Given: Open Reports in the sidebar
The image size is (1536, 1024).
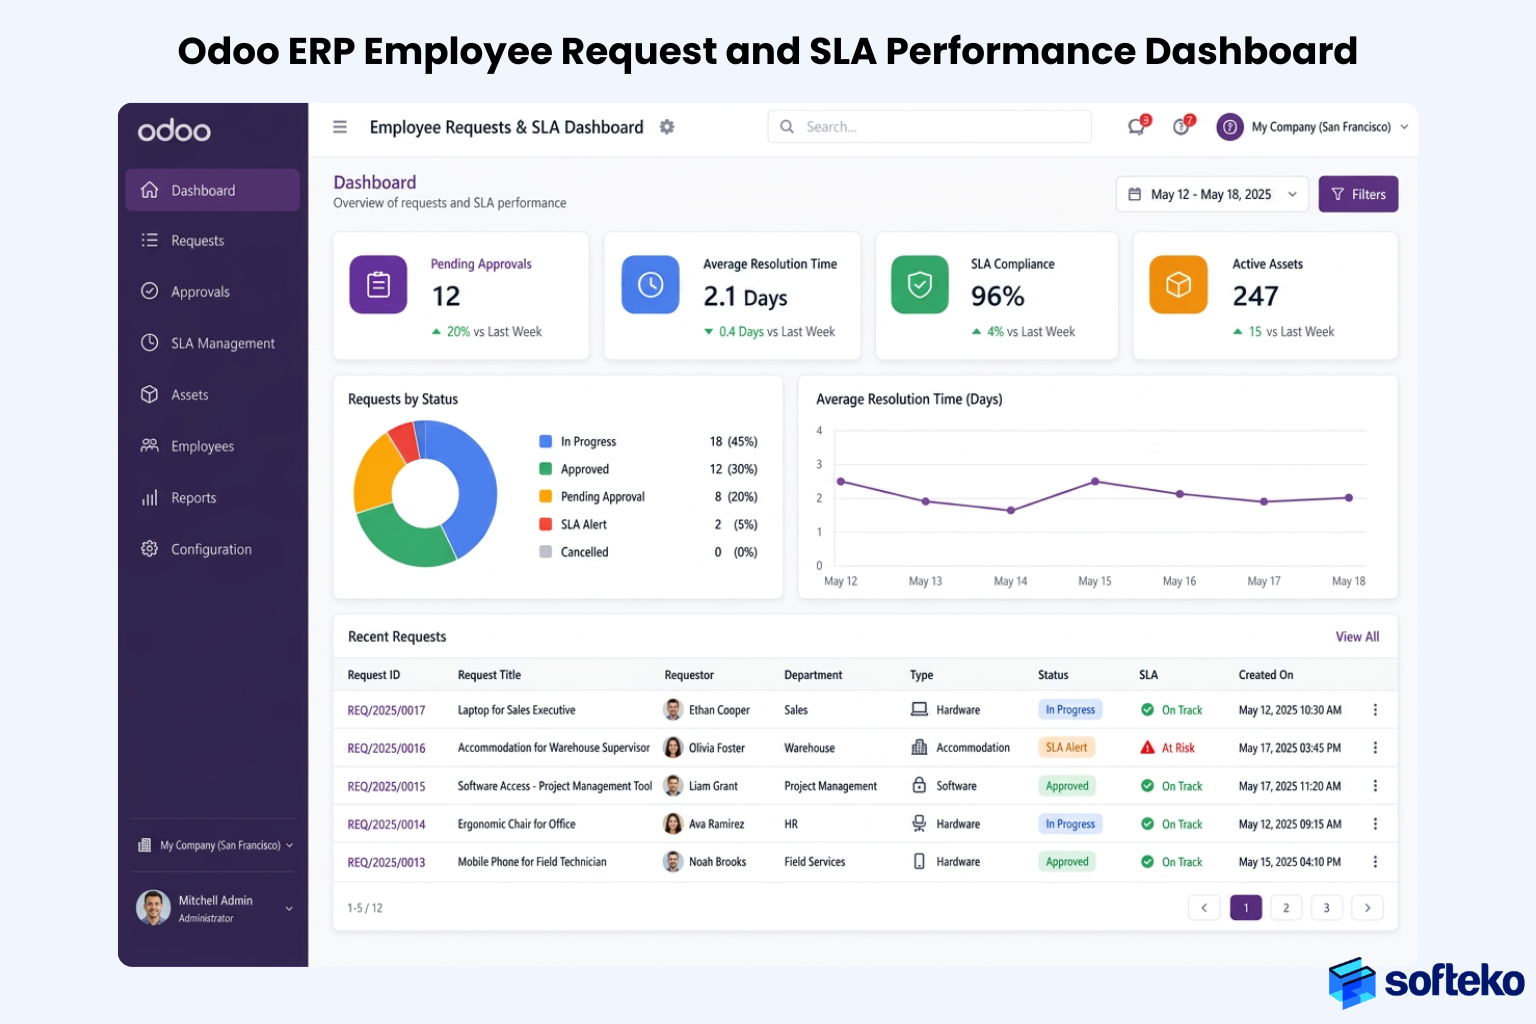Looking at the screenshot, I should tap(212, 498).
